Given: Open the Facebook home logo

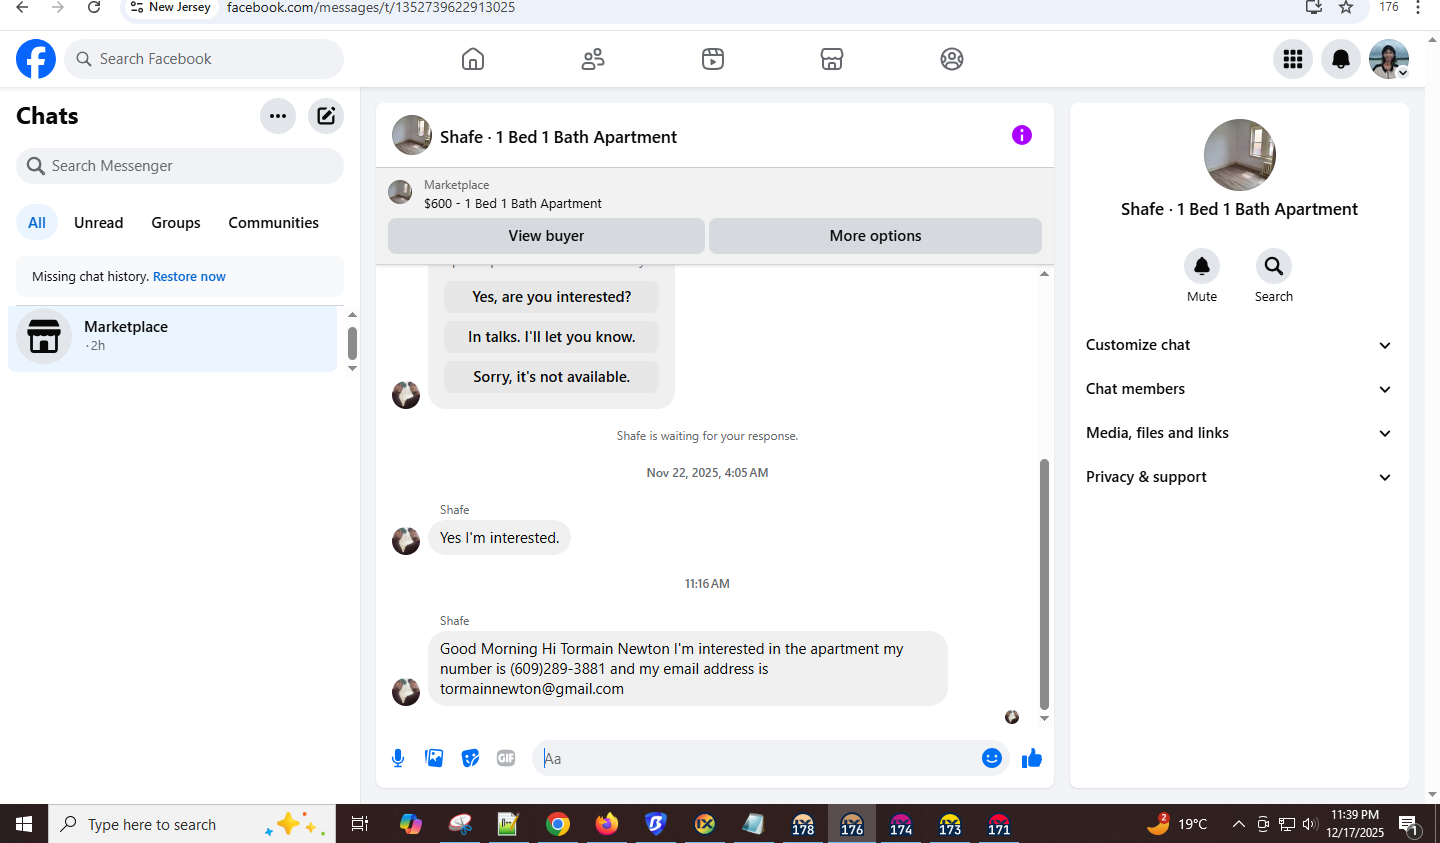Looking at the screenshot, I should [x=36, y=59].
